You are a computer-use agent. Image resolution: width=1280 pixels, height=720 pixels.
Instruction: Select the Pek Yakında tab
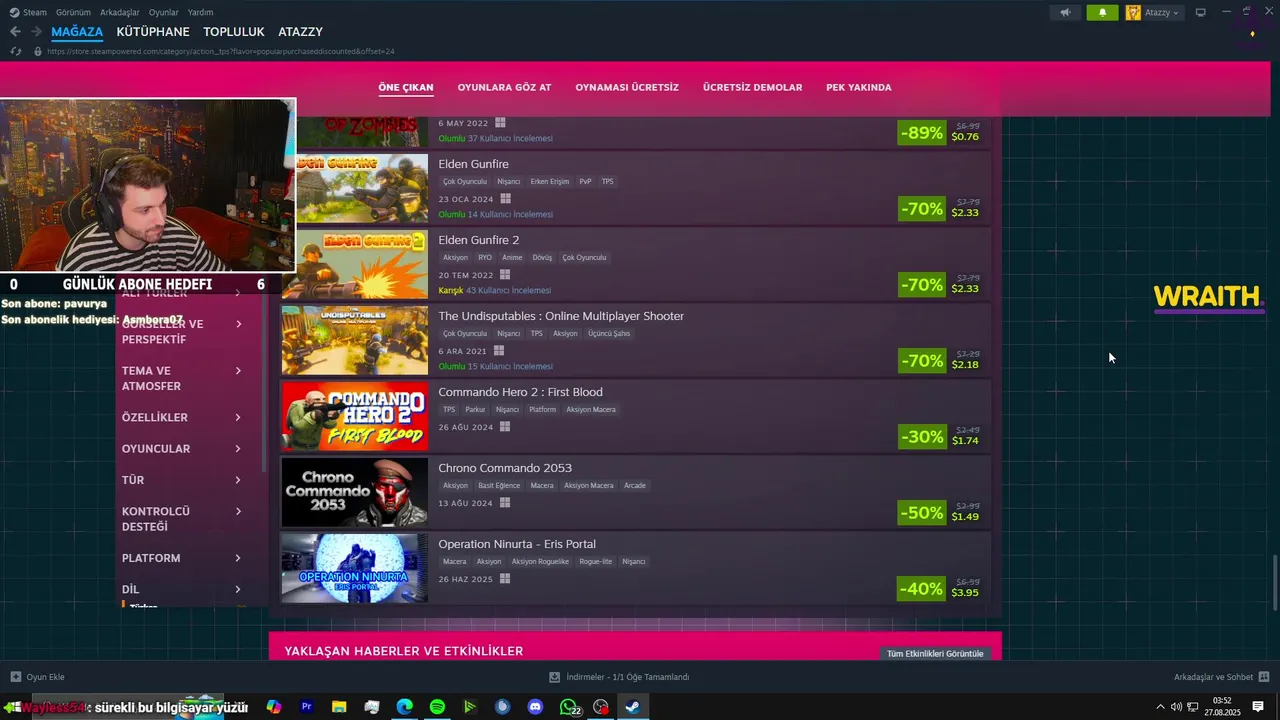coord(858,87)
